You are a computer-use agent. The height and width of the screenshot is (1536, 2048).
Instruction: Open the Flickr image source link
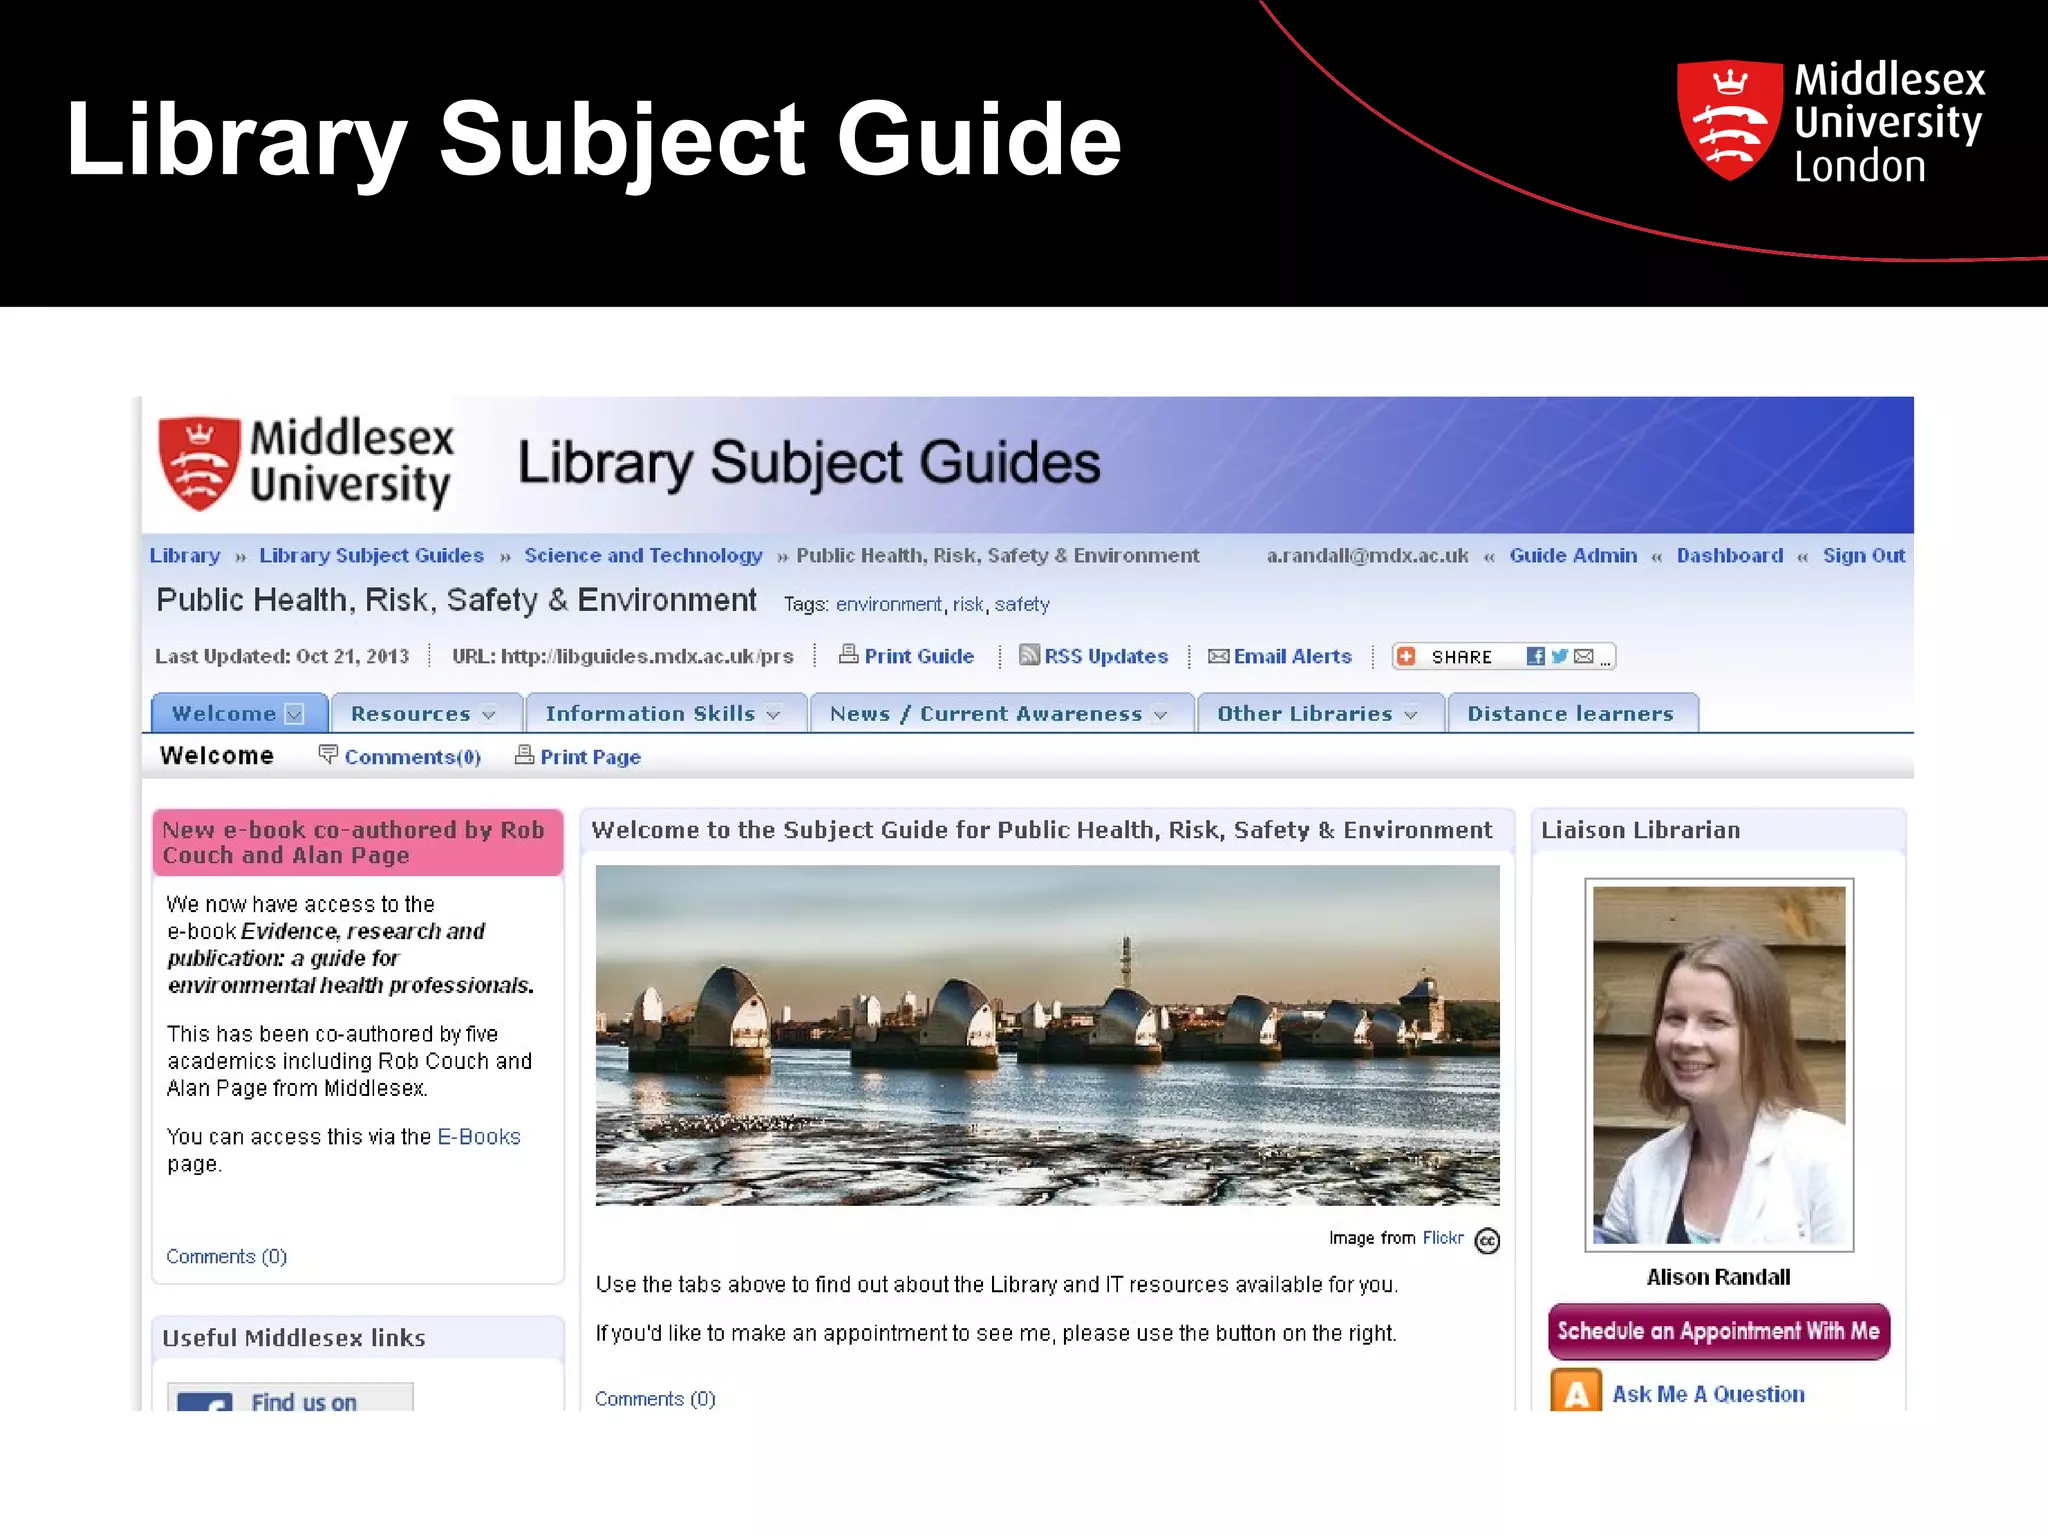pyautogui.click(x=1443, y=1238)
